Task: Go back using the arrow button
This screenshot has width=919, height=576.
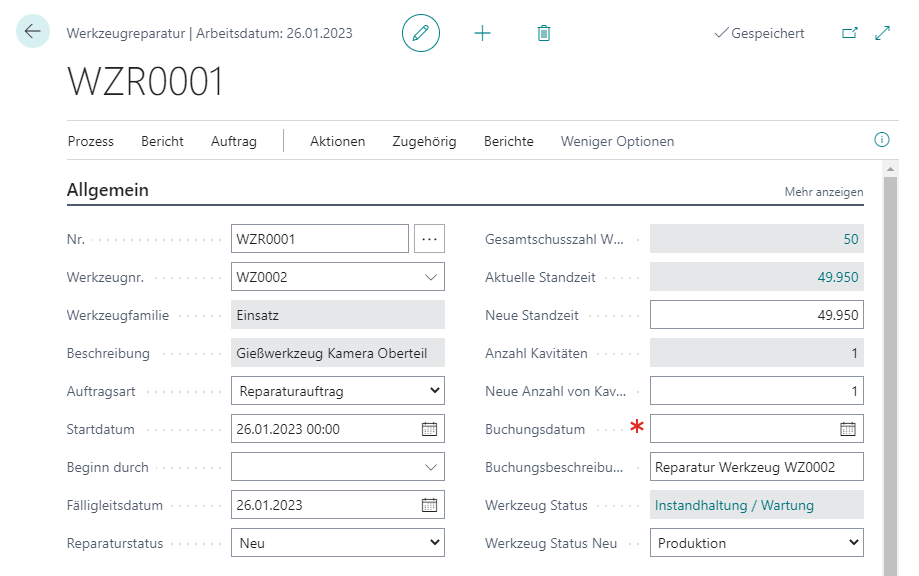Action: point(32,31)
